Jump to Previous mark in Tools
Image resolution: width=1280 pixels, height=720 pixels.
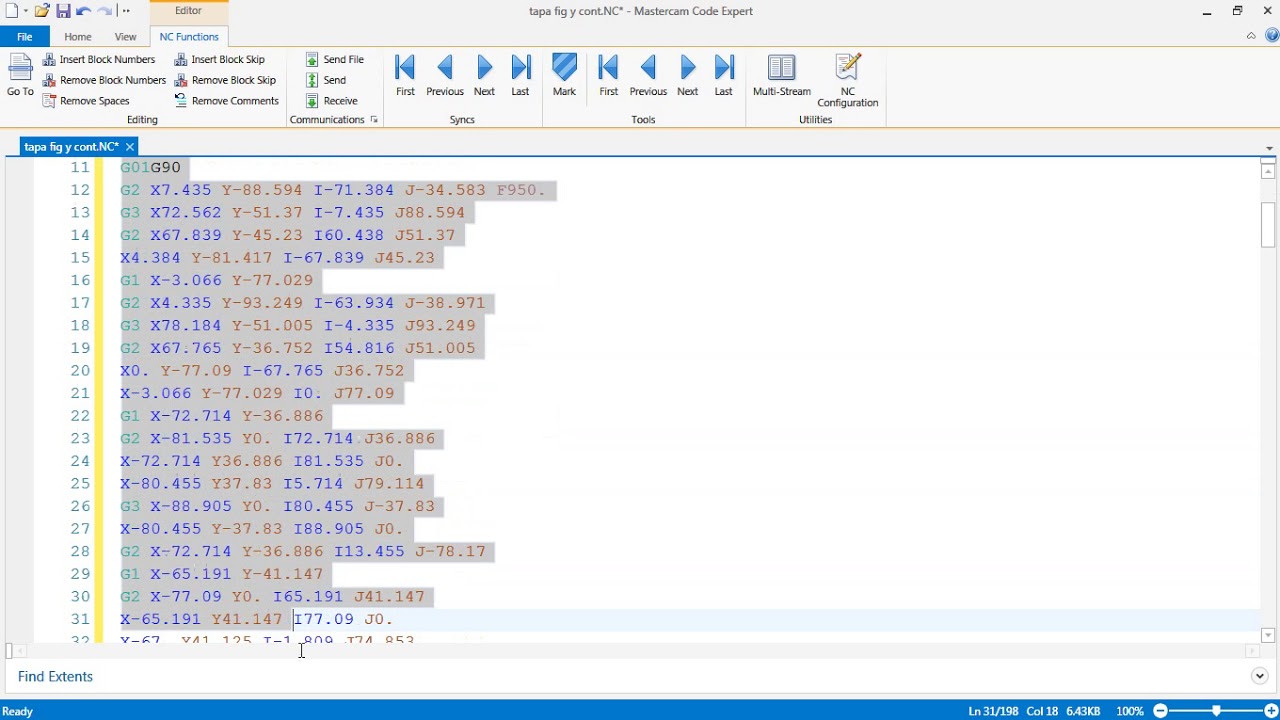coord(648,76)
